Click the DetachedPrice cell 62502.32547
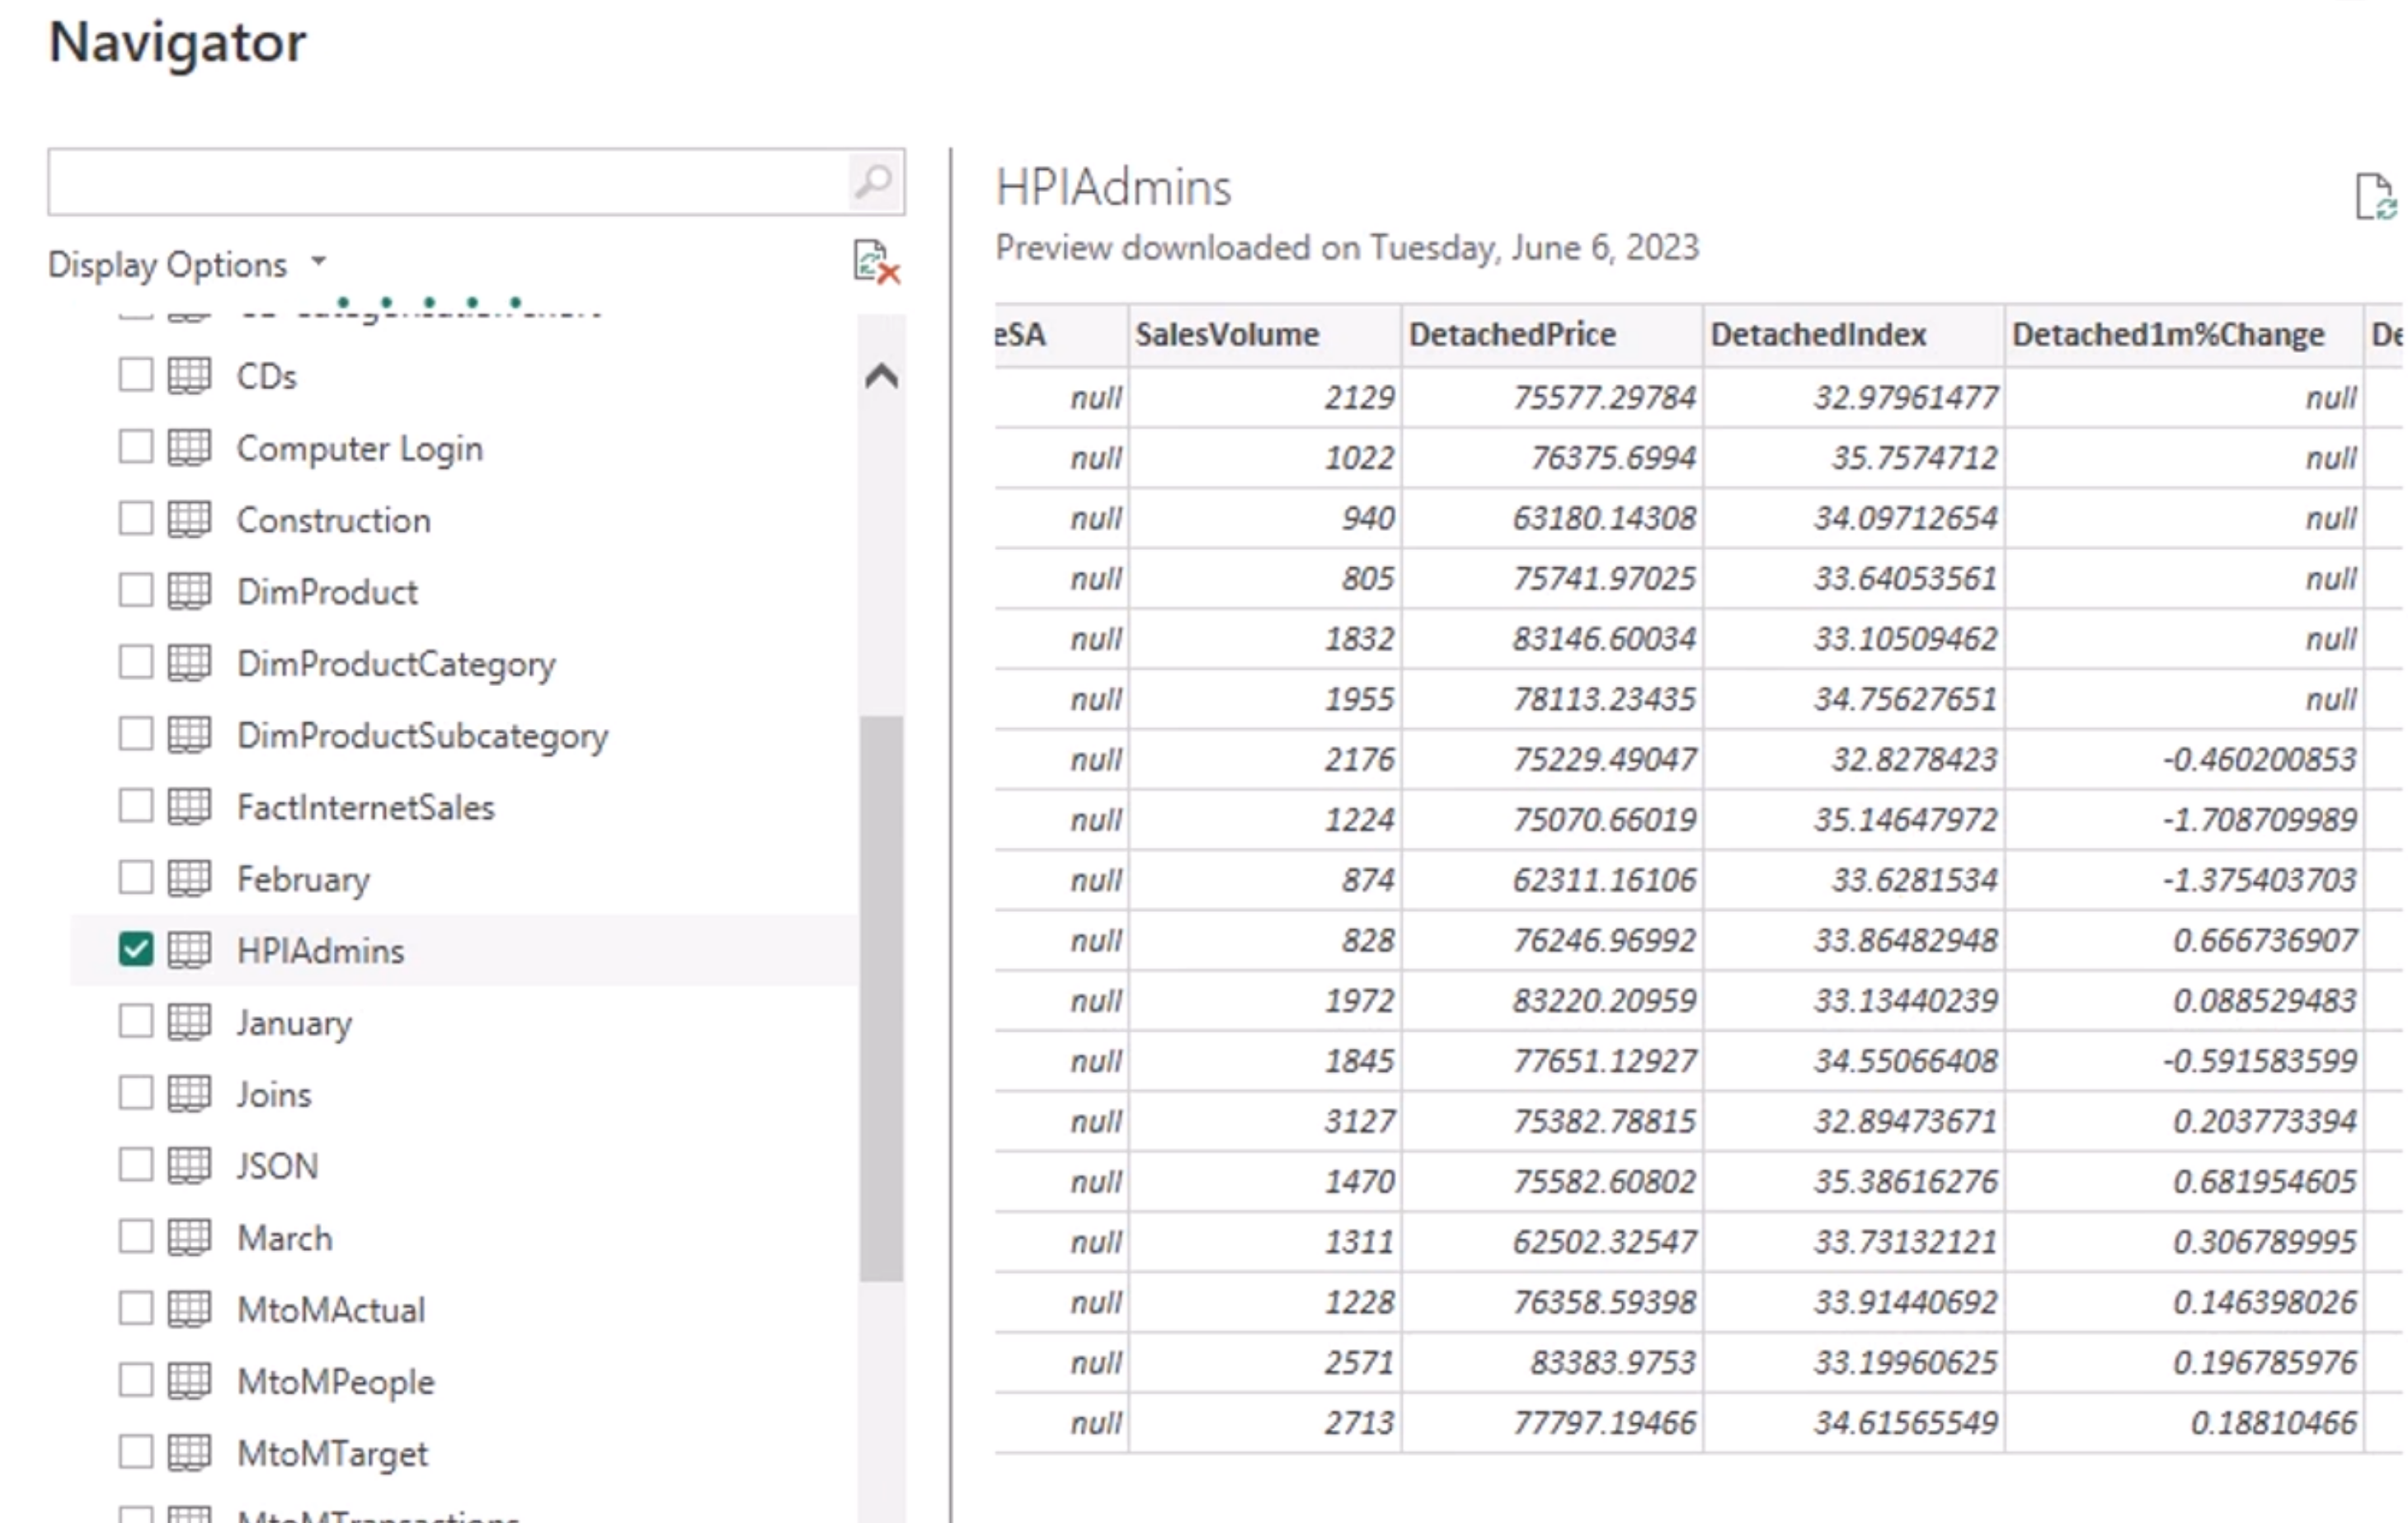 (1552, 1241)
